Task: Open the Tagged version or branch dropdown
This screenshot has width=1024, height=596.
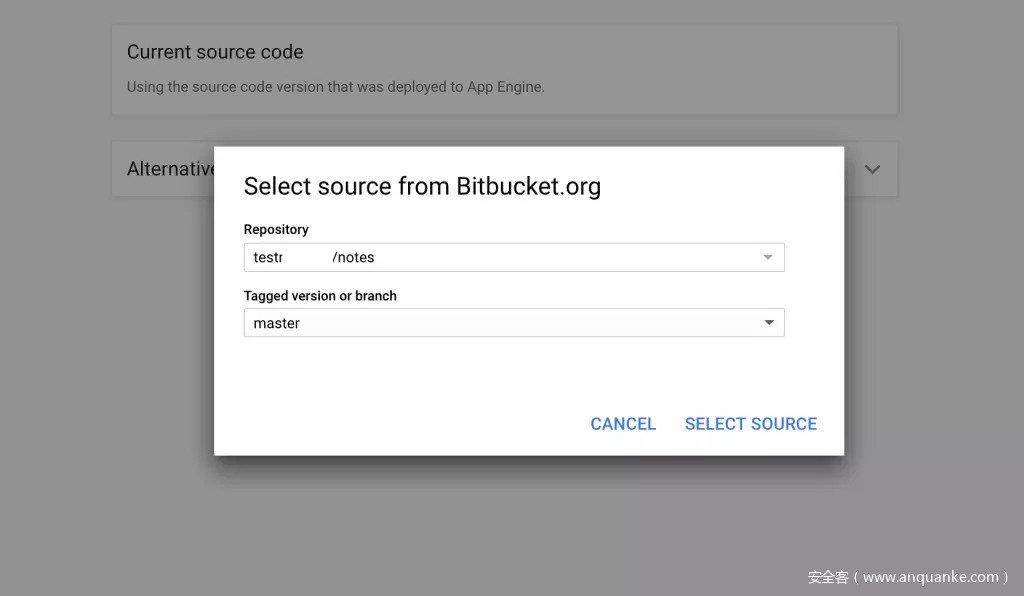Action: [513, 323]
